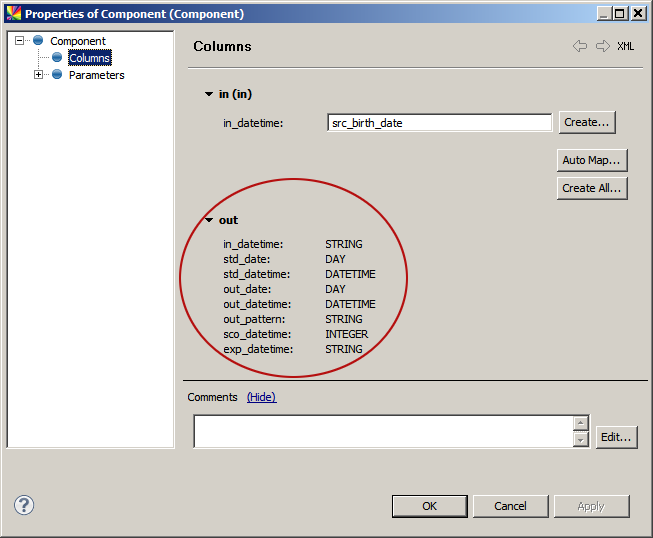Click the back arrow navigation icon
The height and width of the screenshot is (538, 653).
(x=579, y=46)
